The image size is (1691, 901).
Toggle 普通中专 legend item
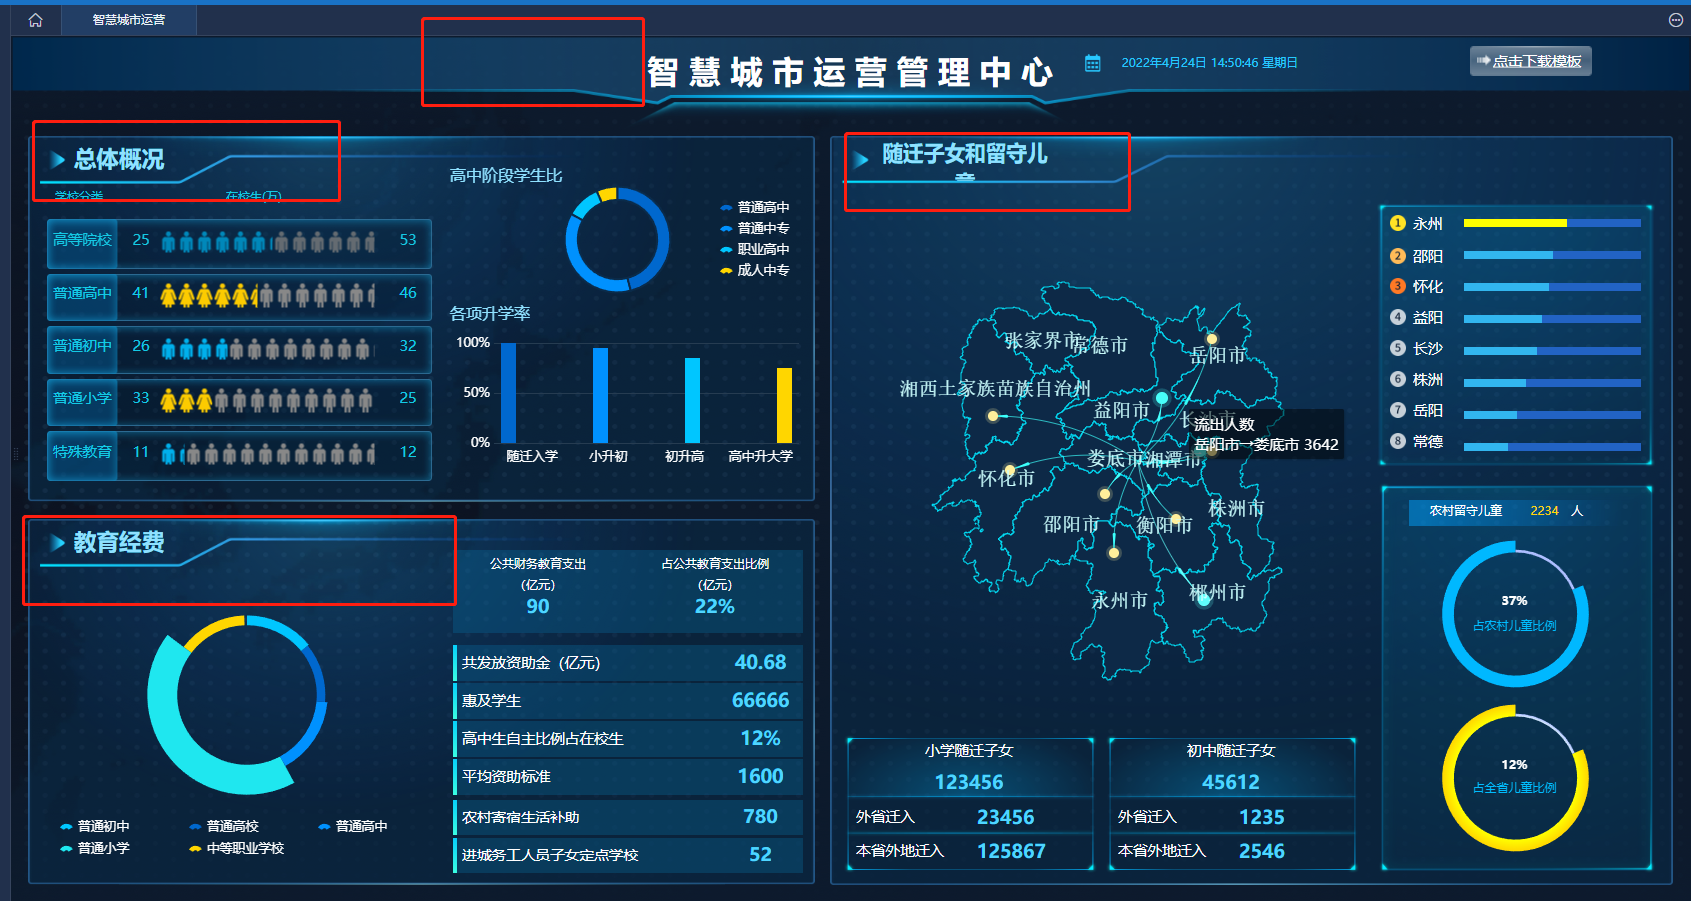click(755, 228)
